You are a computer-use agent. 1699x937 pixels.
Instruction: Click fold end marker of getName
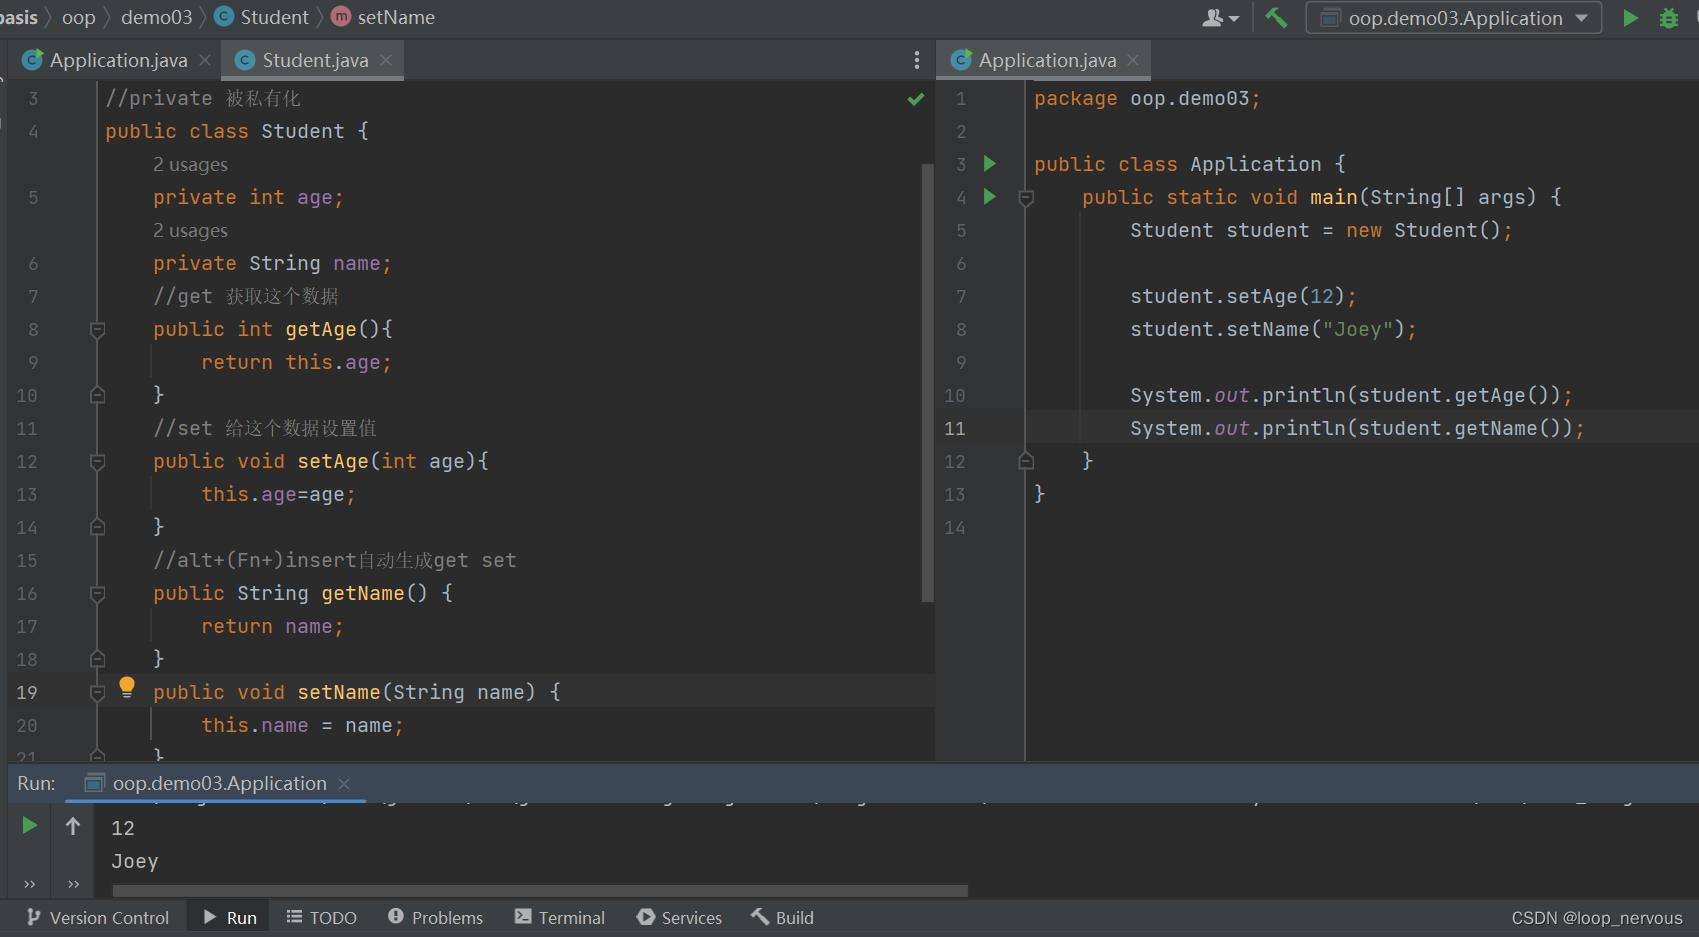[x=97, y=659]
